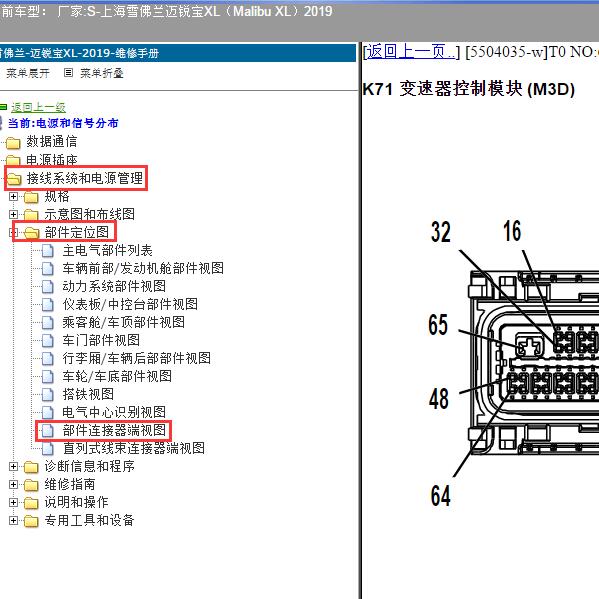This screenshot has width=599, height=599.
Task: Expand the 说明和操作 node
Action: tap(13, 502)
